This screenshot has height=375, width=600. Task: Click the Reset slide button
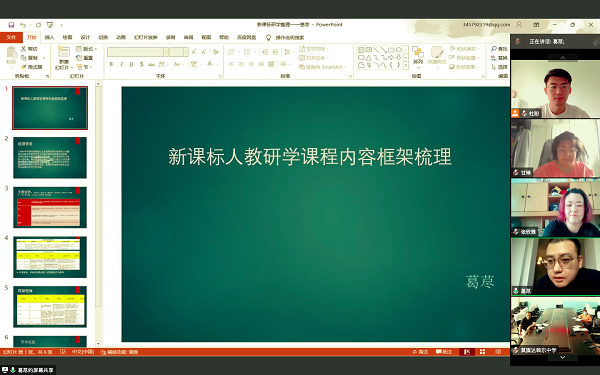[x=85, y=58]
